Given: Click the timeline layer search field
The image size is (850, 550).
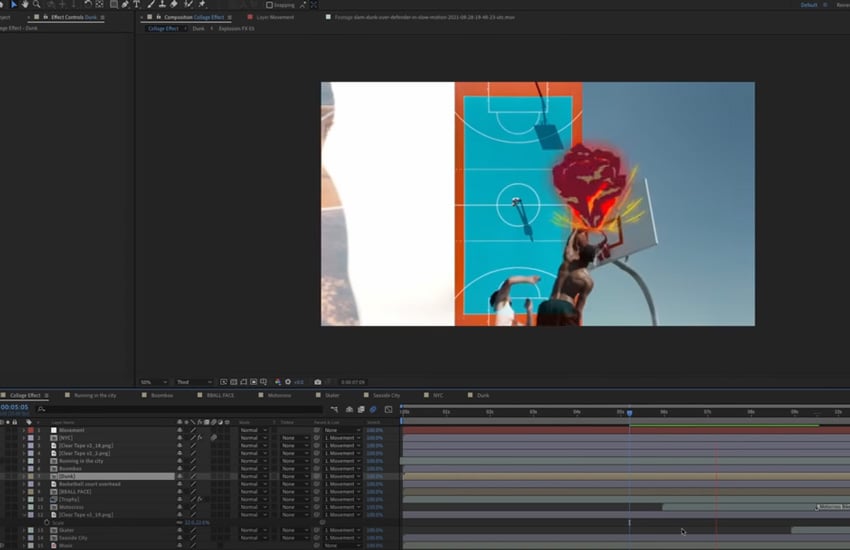Looking at the screenshot, I should (100, 409).
